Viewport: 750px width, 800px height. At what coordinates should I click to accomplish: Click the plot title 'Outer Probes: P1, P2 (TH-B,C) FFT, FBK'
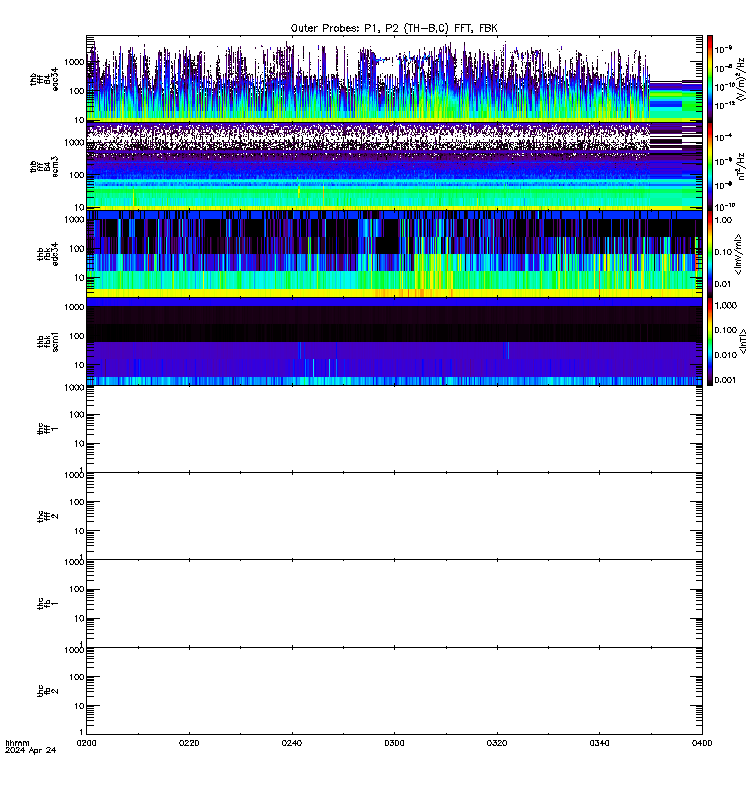coord(394,29)
